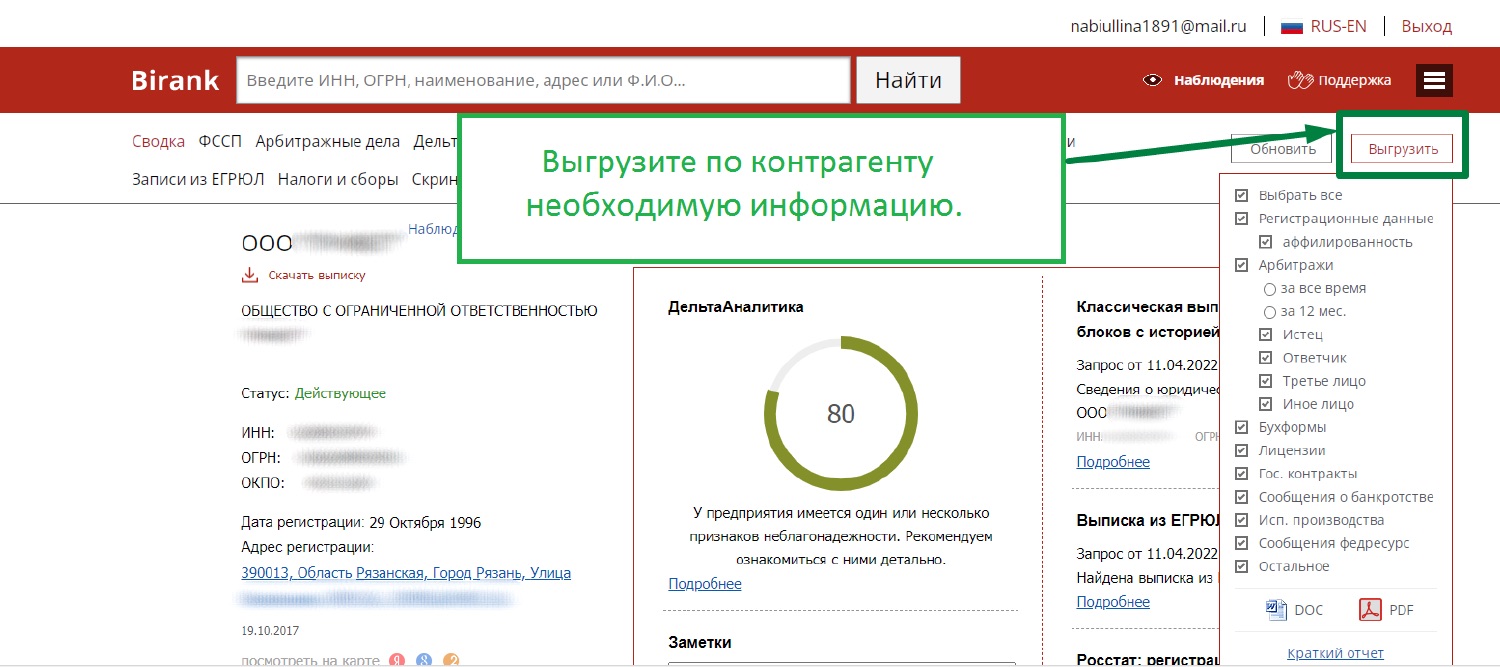Click the date 19.10.2017 text

(270, 631)
